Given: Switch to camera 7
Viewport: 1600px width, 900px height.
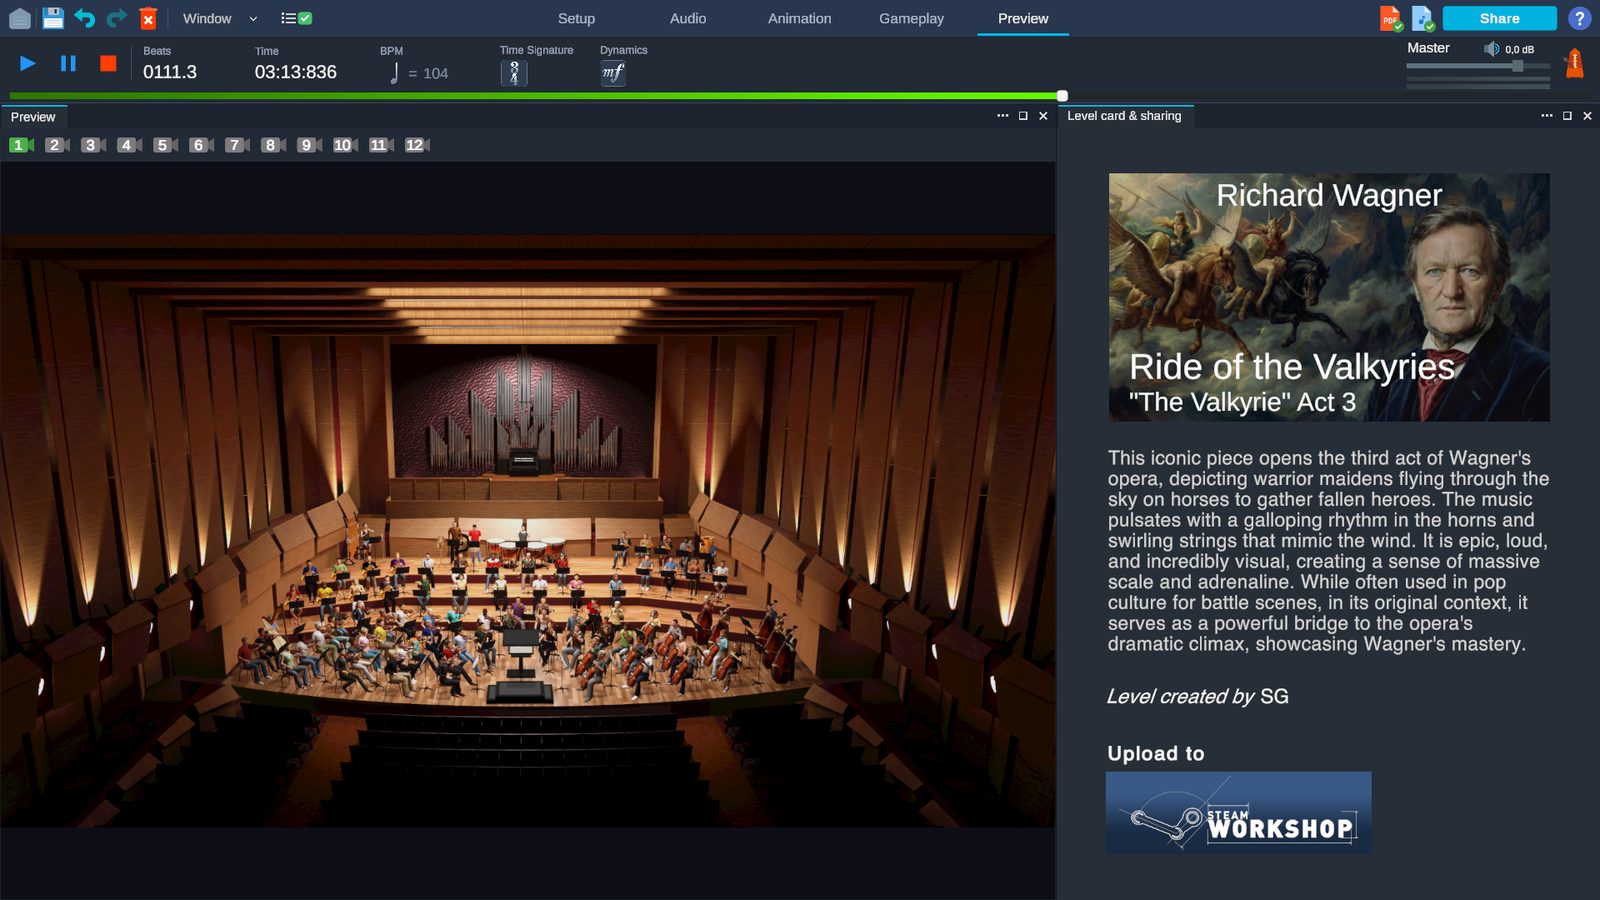Looking at the screenshot, I should point(237,145).
